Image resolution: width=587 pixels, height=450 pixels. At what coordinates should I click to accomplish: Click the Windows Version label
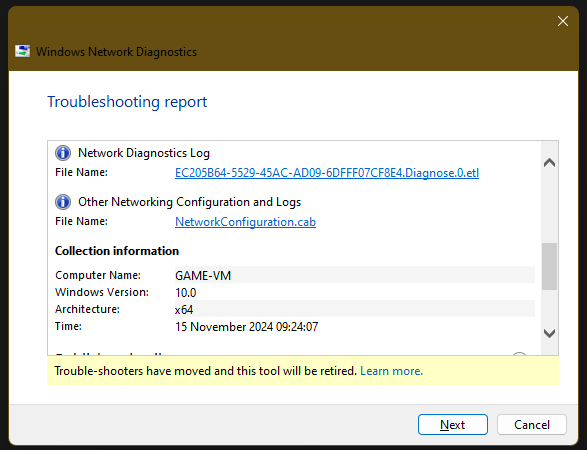(102, 292)
